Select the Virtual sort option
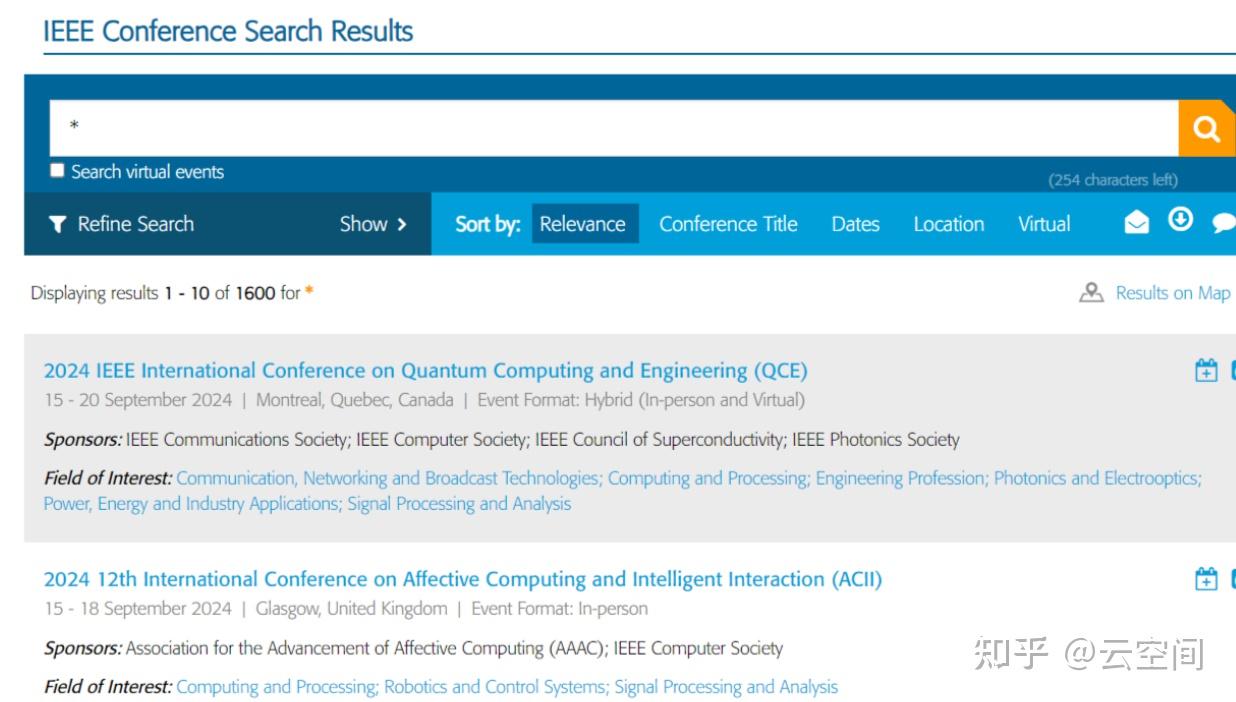Viewport: 1236px width, 702px height. point(1044,224)
